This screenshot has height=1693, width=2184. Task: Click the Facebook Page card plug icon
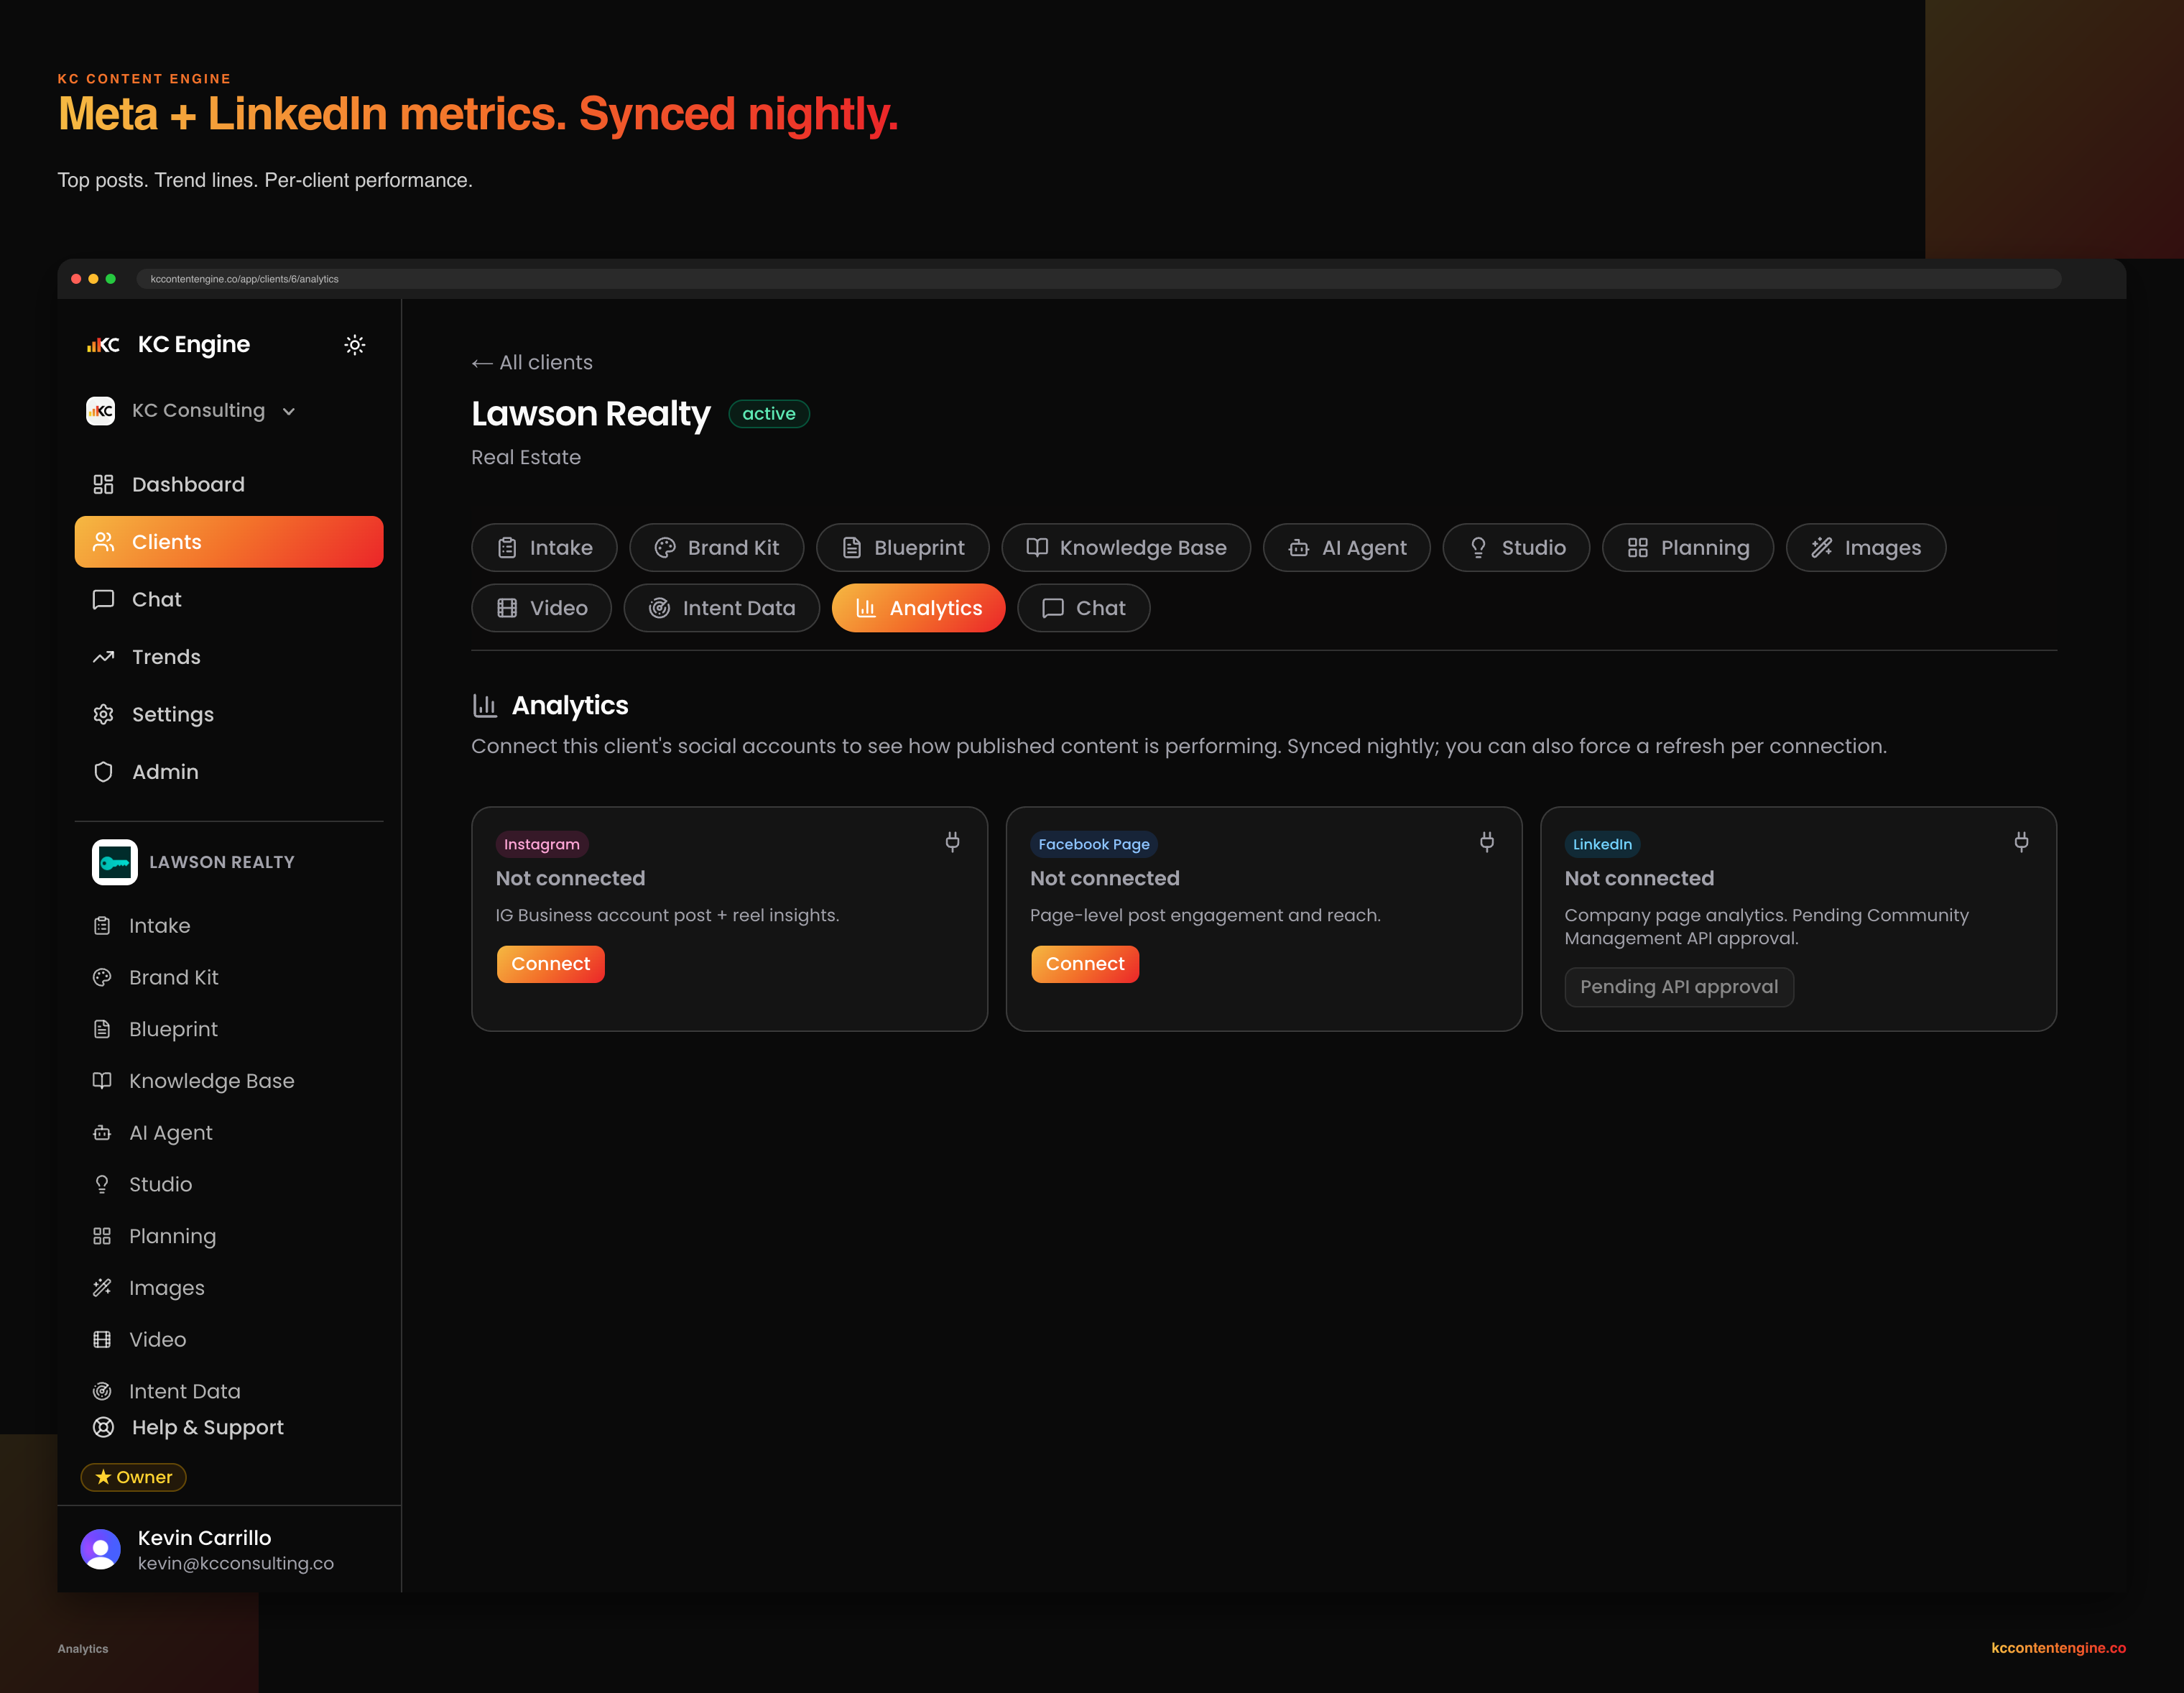[x=1487, y=842]
